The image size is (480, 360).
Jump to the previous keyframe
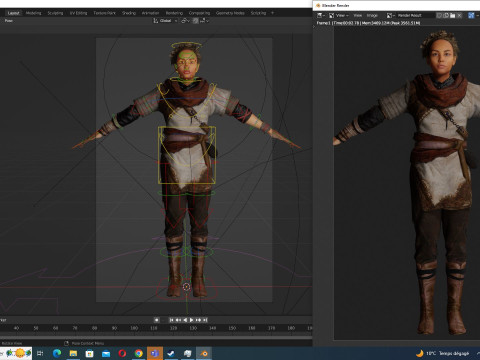pos(178,320)
